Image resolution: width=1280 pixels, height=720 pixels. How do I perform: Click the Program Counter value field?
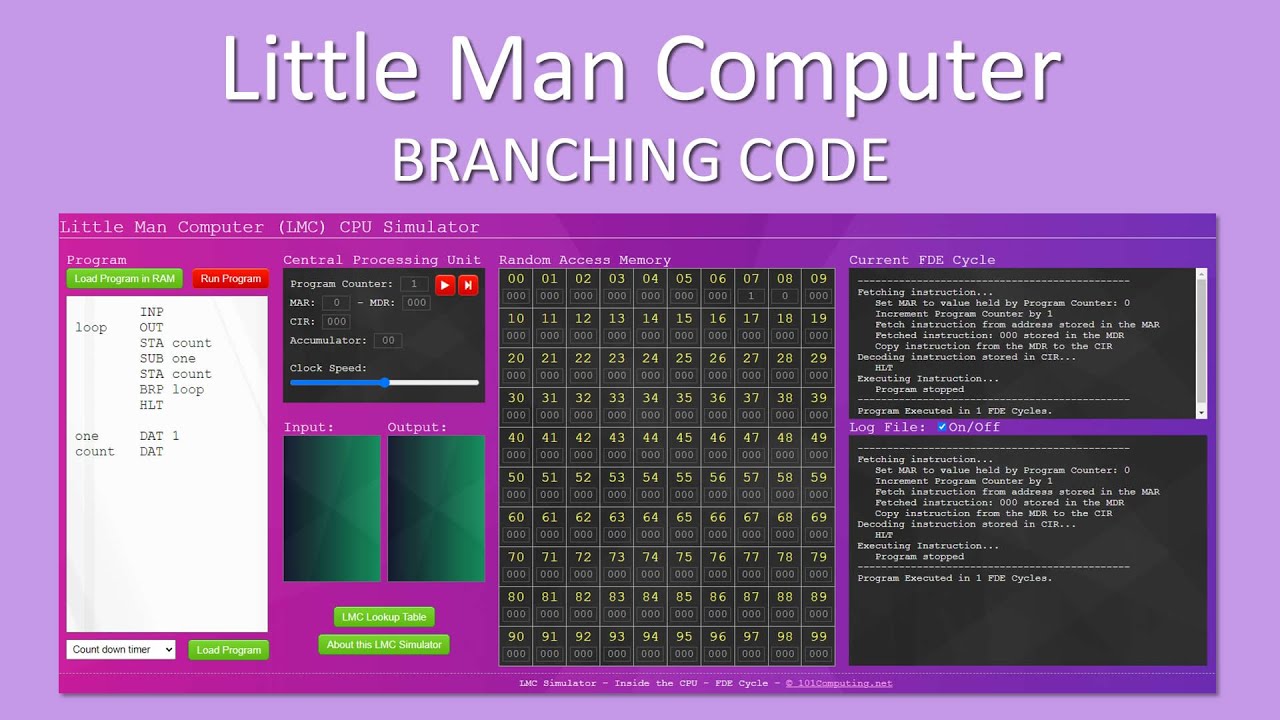(x=414, y=283)
